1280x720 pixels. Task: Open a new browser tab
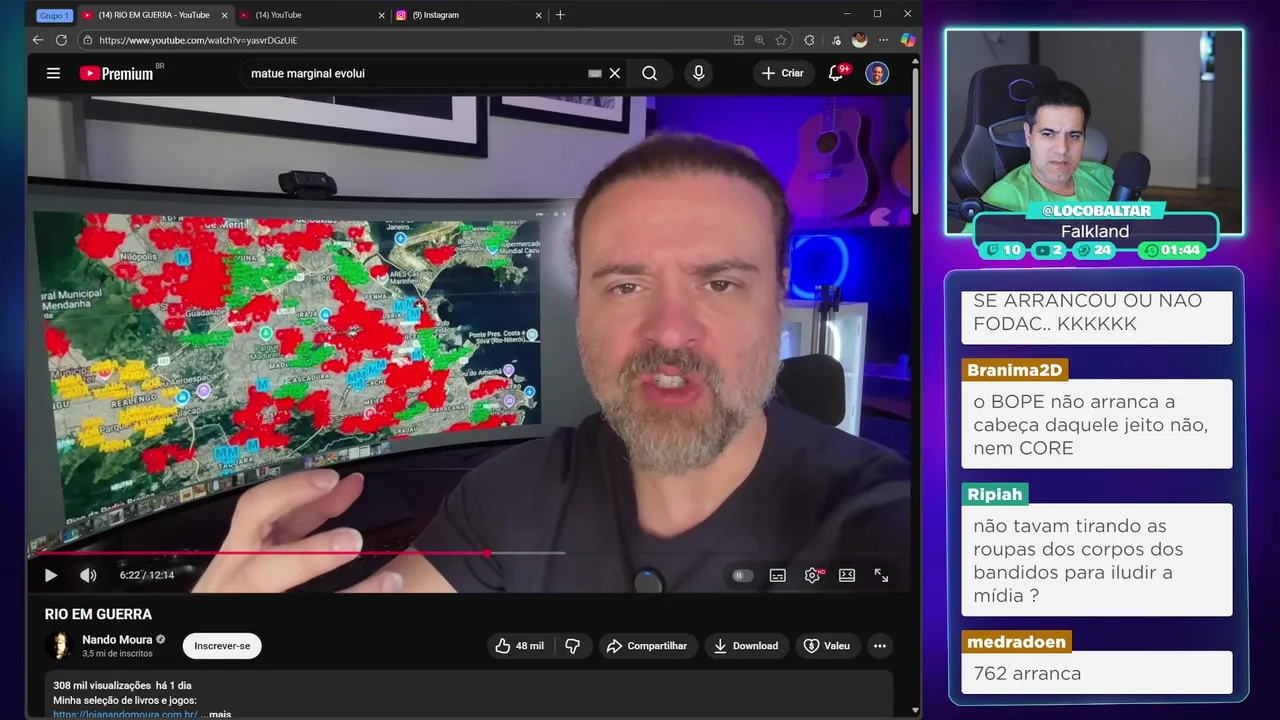coord(560,15)
